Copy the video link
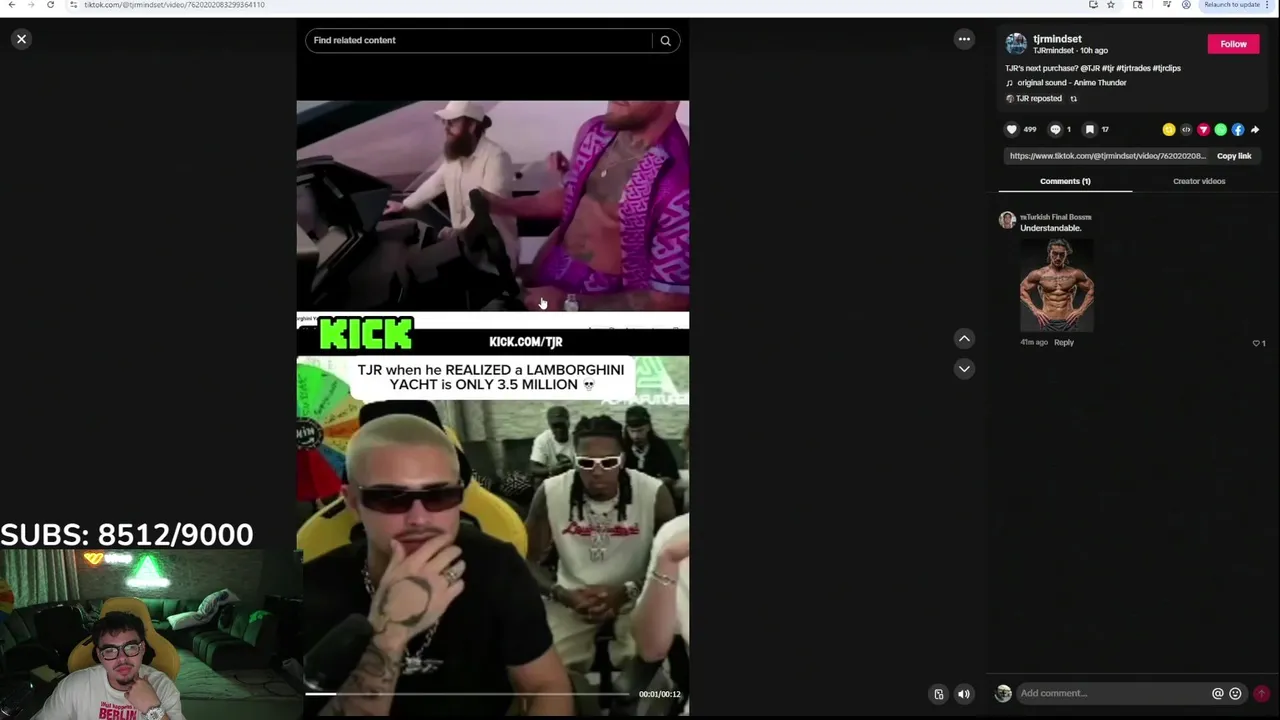Screen dimensions: 1280x720 coord(1234,156)
